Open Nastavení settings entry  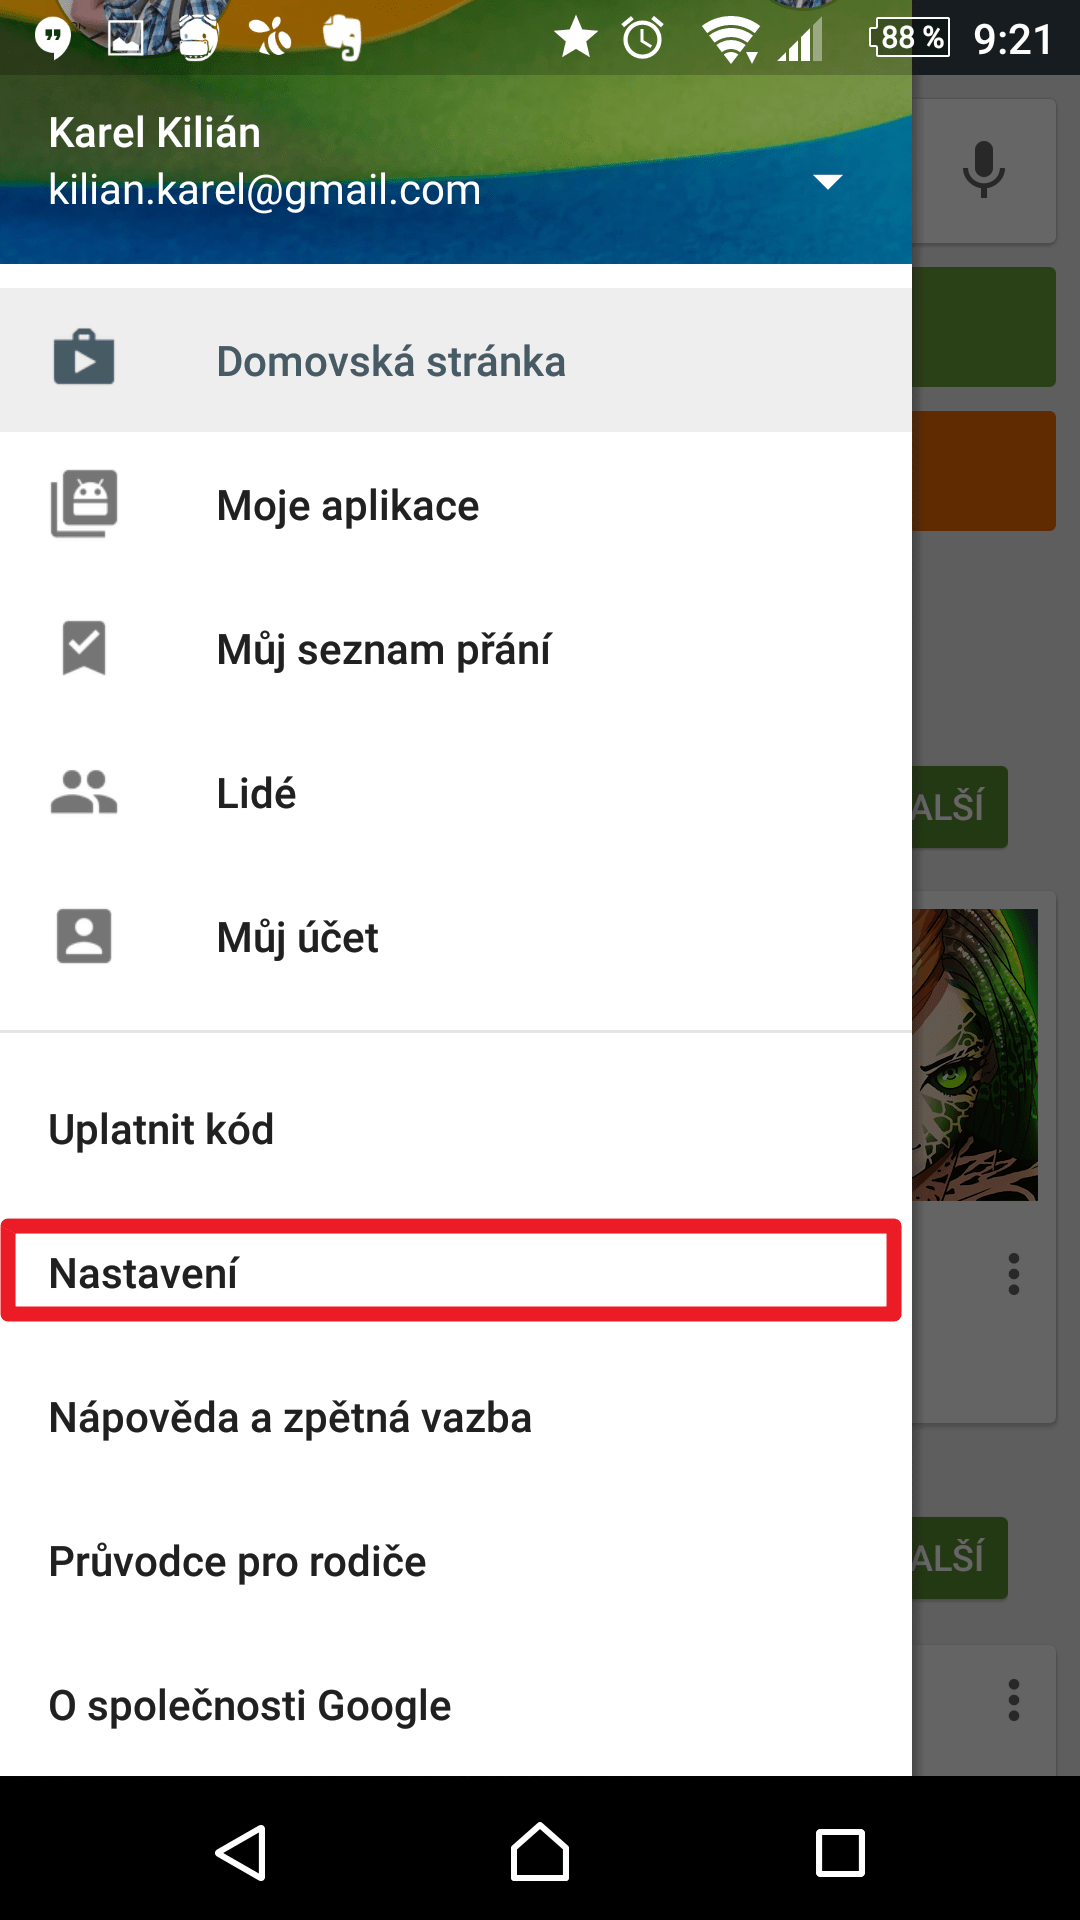pos(451,1272)
